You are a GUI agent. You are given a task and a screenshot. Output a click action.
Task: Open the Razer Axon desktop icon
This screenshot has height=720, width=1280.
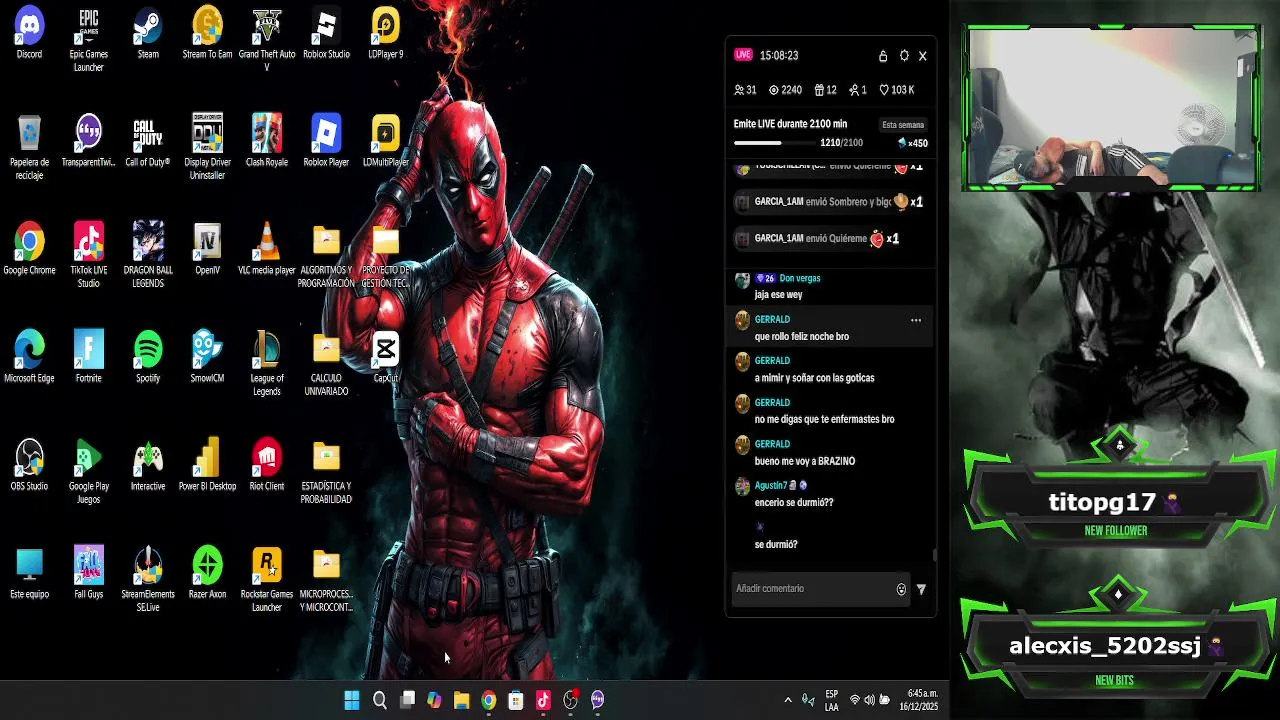pyautogui.click(x=207, y=574)
